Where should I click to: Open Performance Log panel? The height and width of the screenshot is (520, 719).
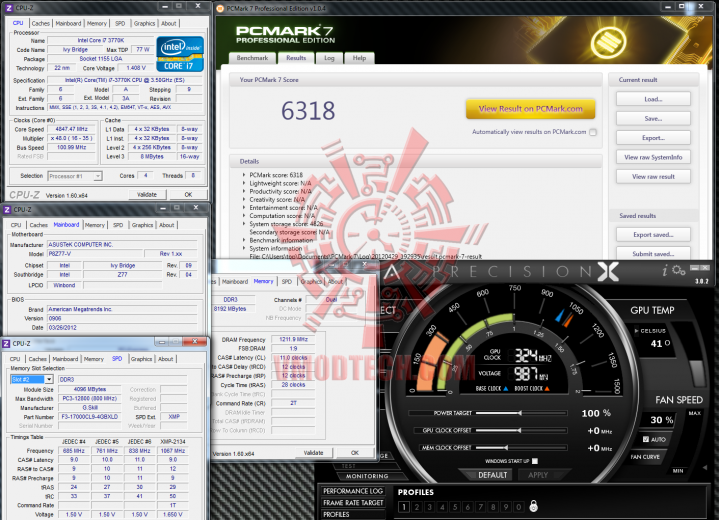tap(352, 491)
